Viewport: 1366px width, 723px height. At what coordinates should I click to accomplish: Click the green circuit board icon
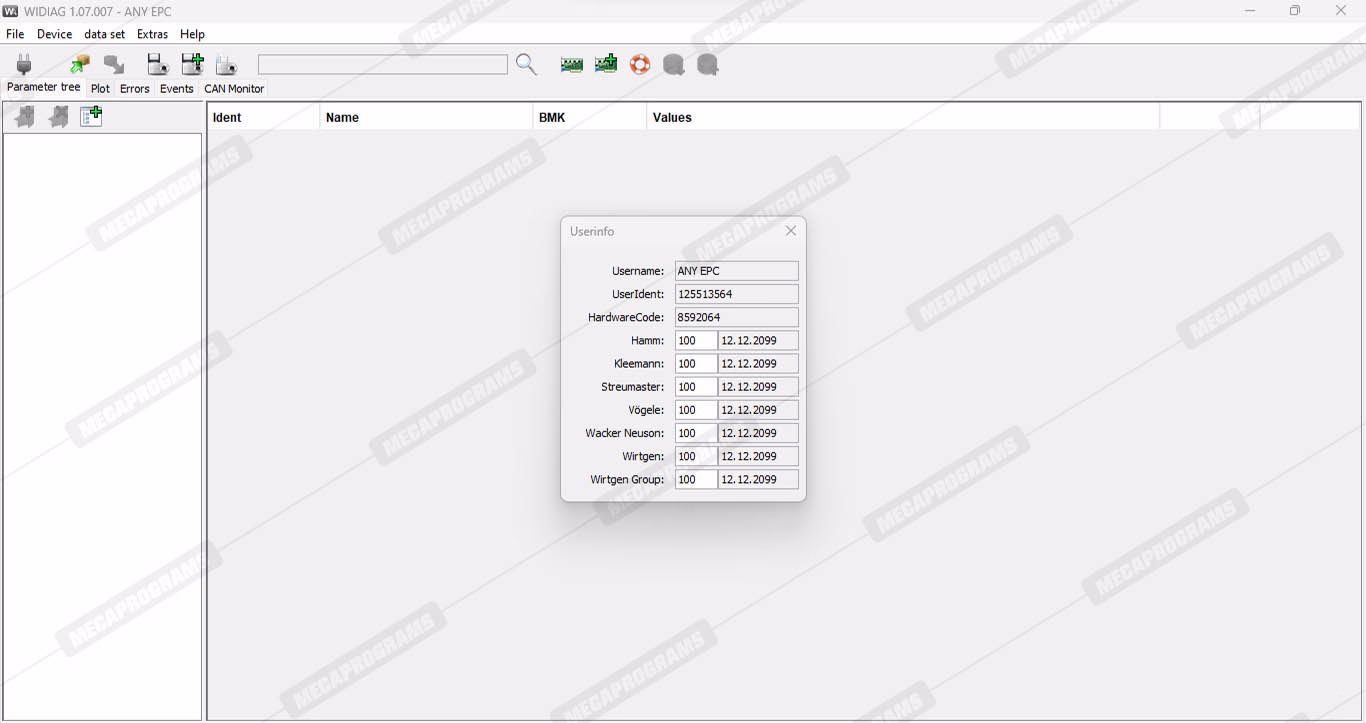[572, 65]
